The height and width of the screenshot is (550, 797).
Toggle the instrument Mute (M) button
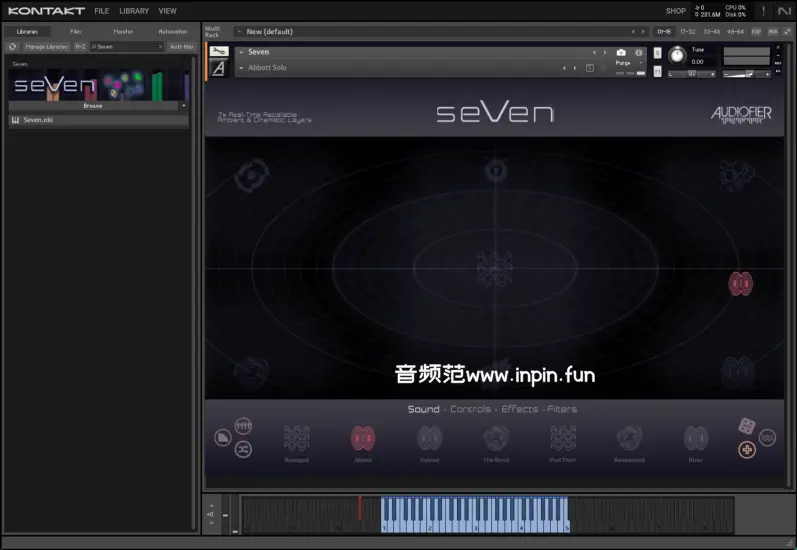657,72
